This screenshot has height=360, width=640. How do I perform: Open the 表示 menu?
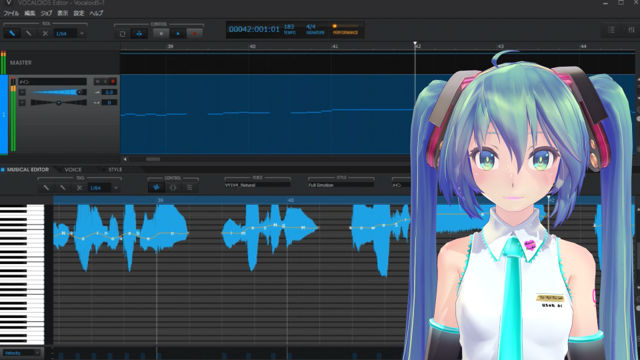click(62, 13)
